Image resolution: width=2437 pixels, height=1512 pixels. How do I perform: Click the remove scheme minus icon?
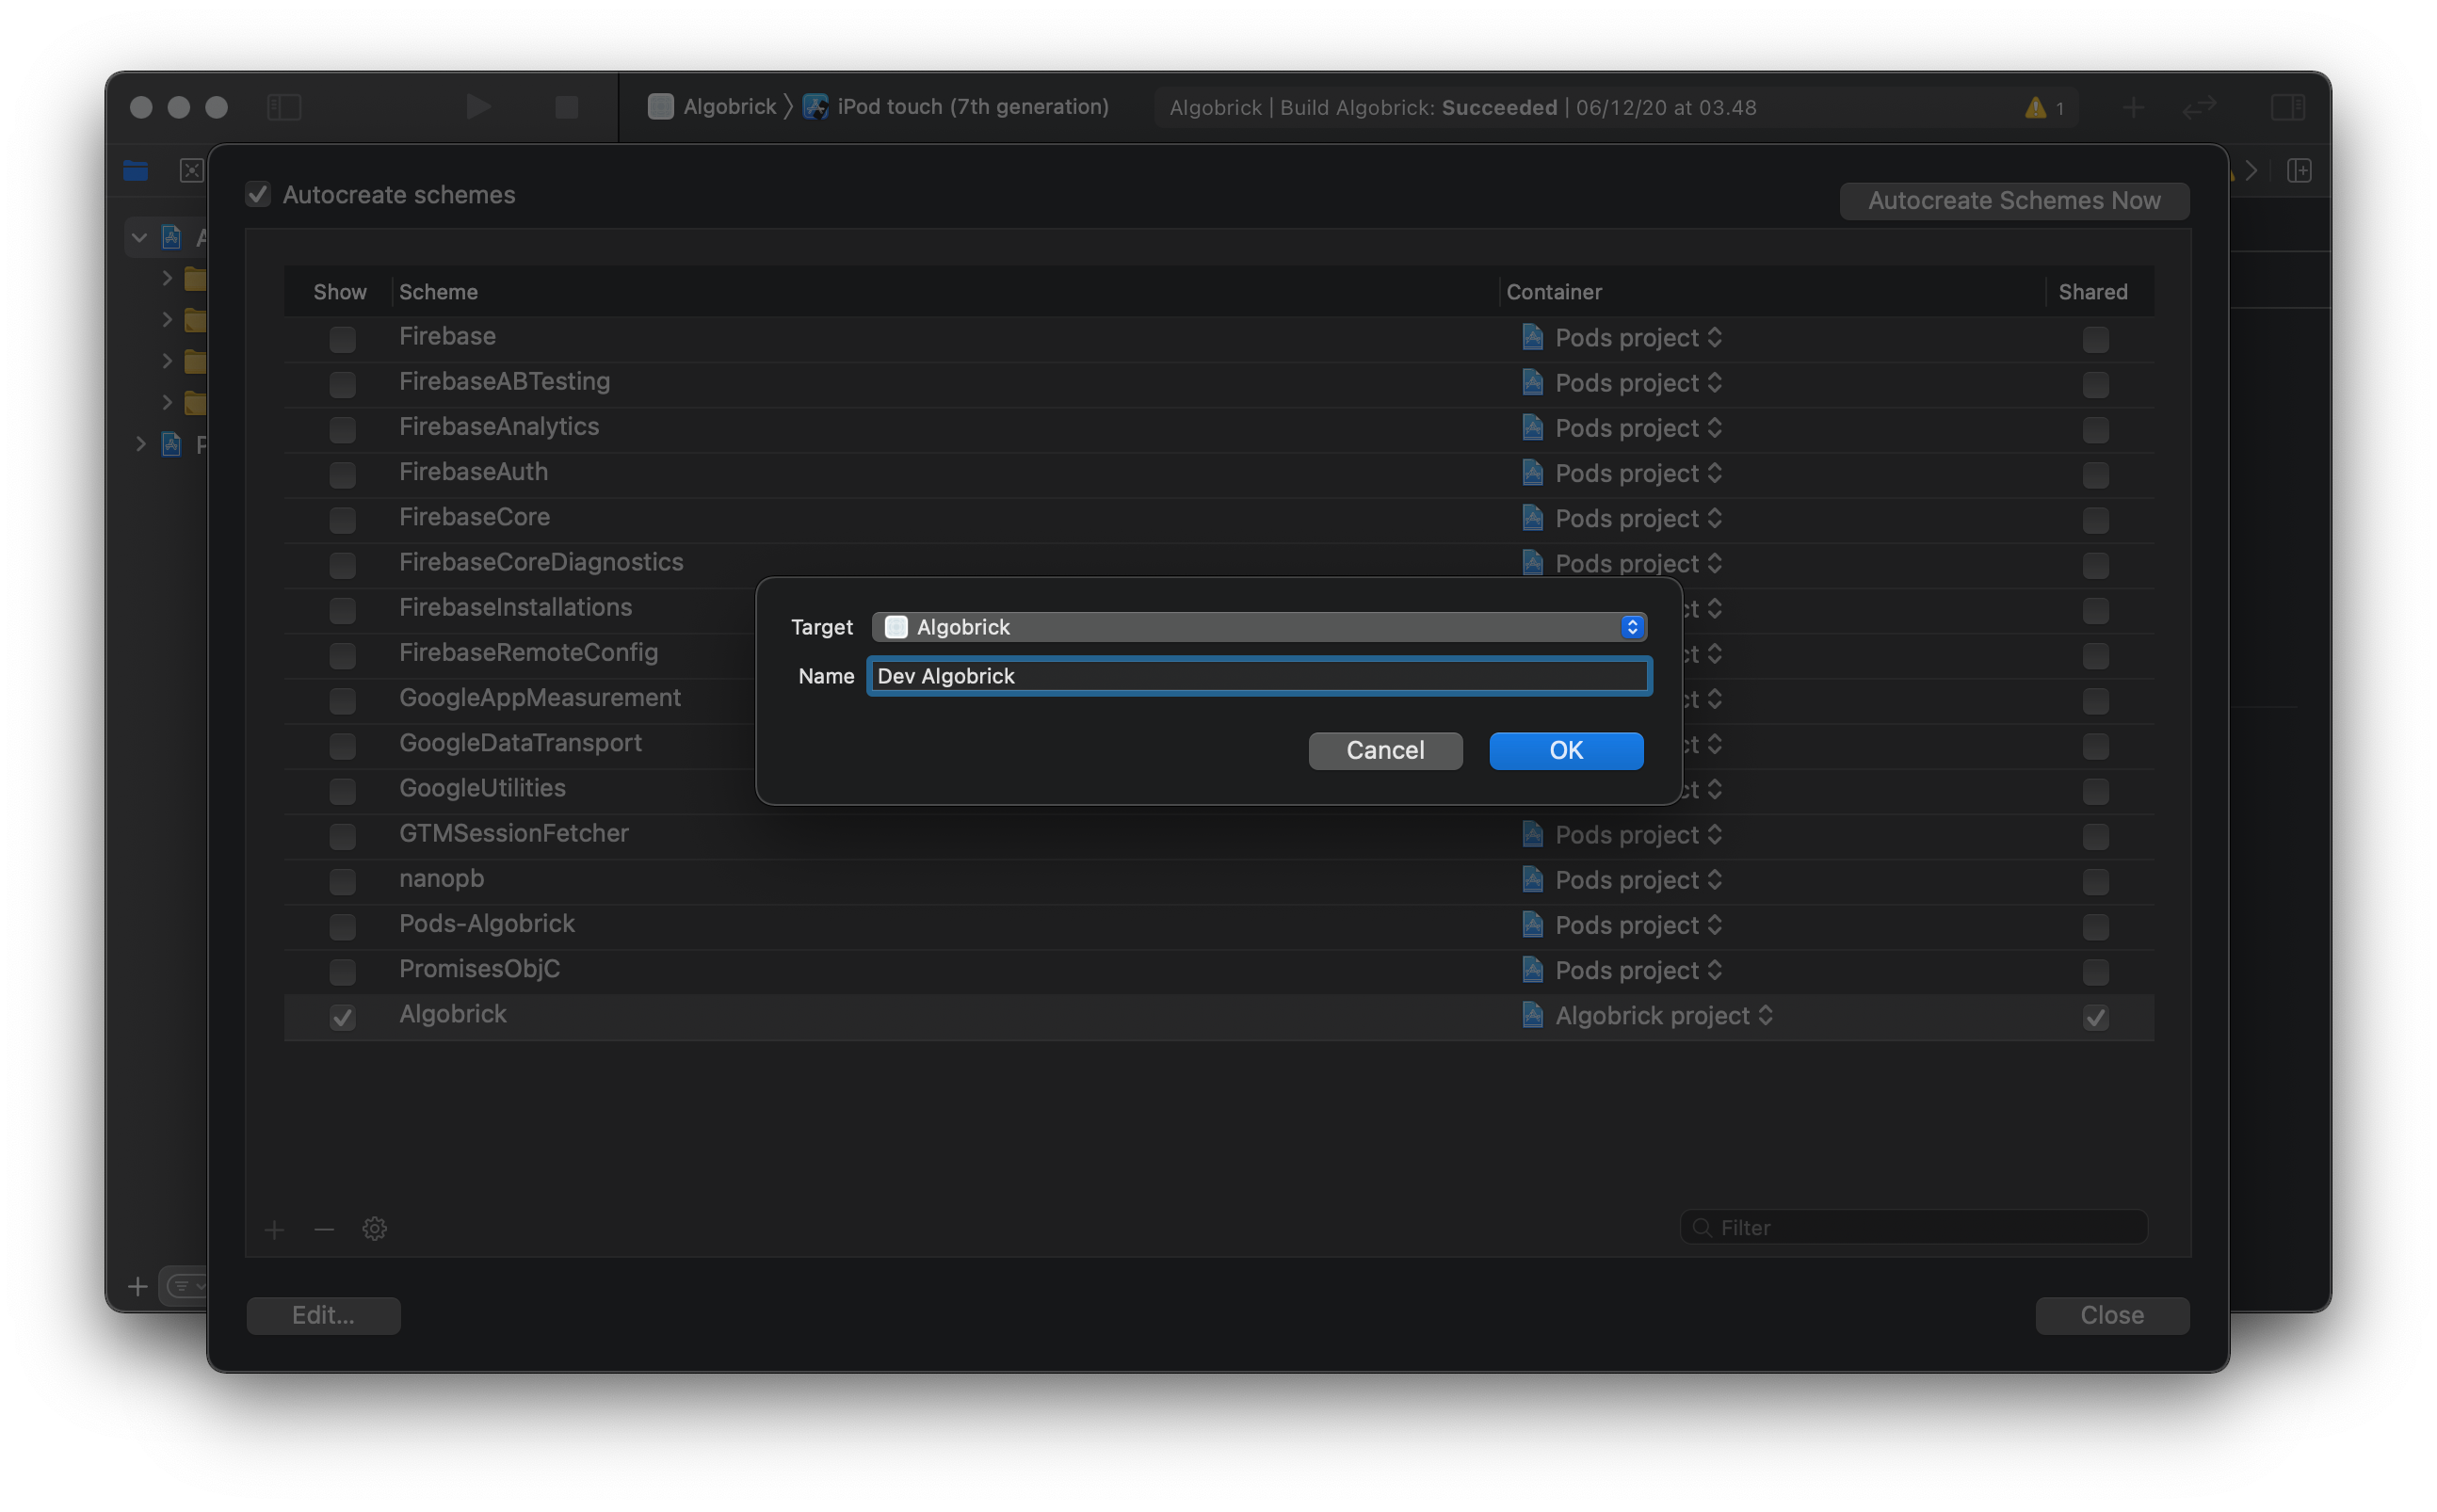(323, 1228)
